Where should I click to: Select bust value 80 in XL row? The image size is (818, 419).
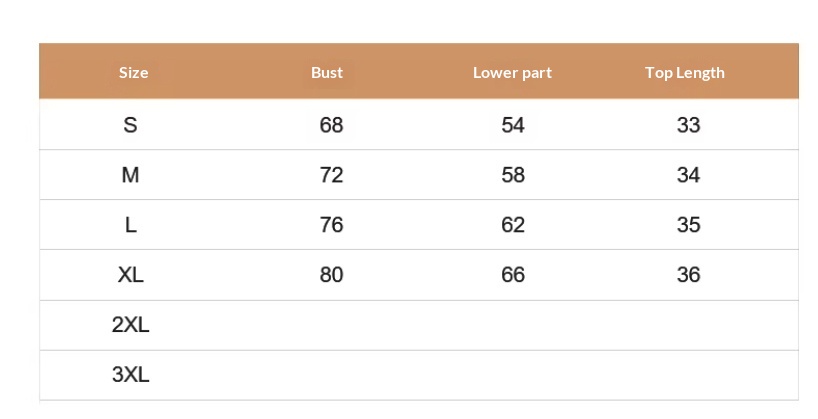(x=331, y=275)
